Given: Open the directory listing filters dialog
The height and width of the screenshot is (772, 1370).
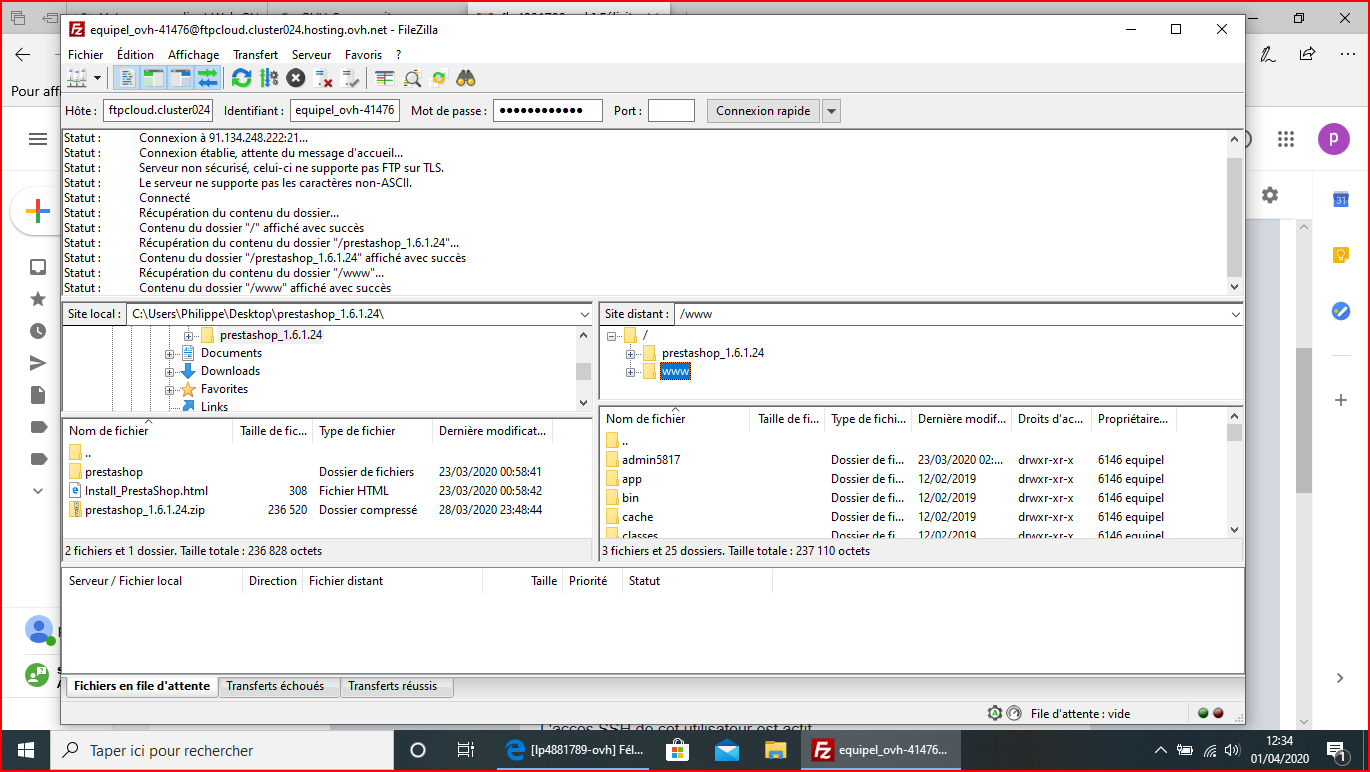Looking at the screenshot, I should [385, 78].
